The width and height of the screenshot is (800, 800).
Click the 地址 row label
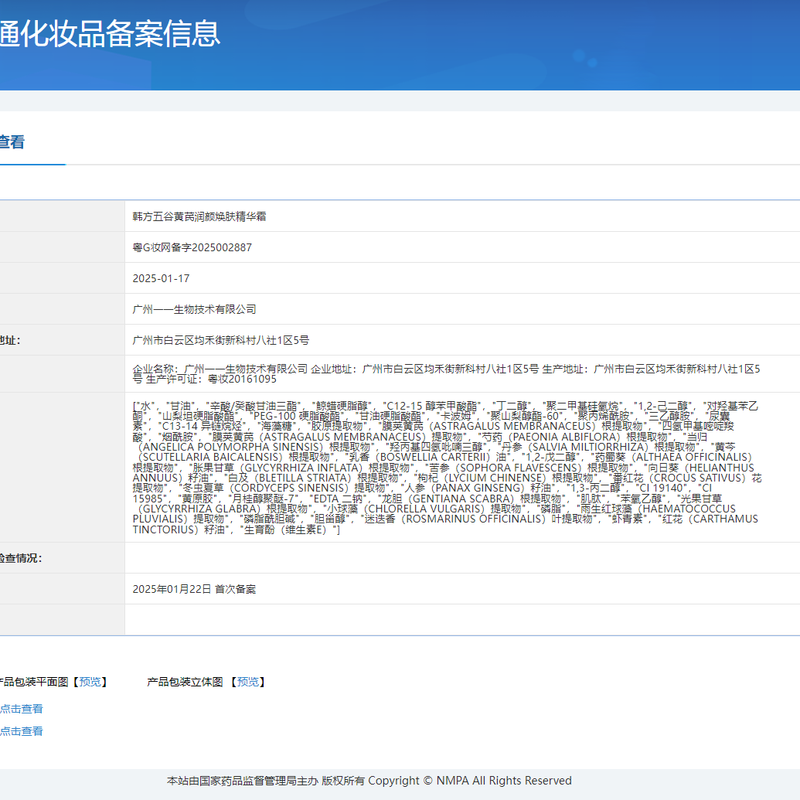pyautogui.click(x=10, y=340)
